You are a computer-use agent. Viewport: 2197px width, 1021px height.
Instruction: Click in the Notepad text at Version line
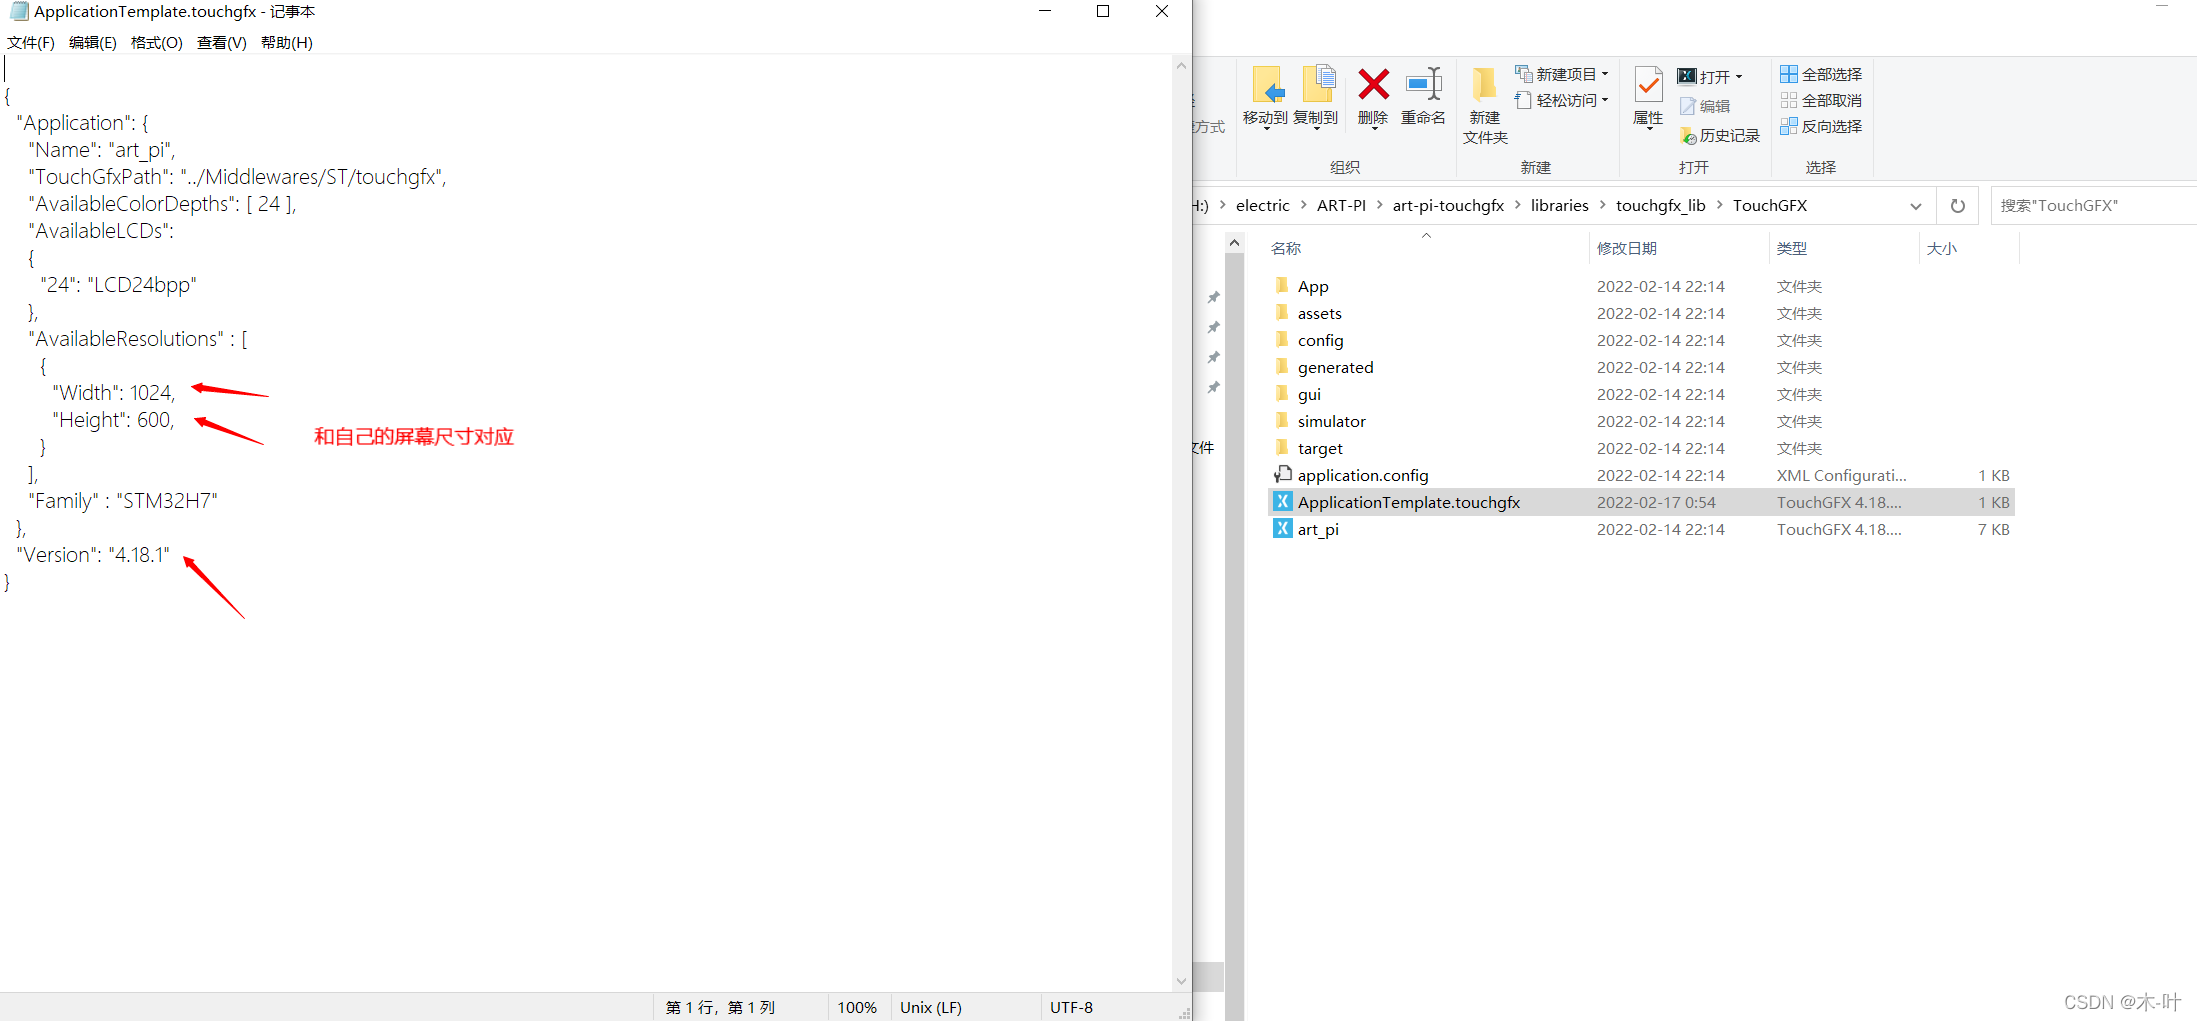(x=93, y=555)
